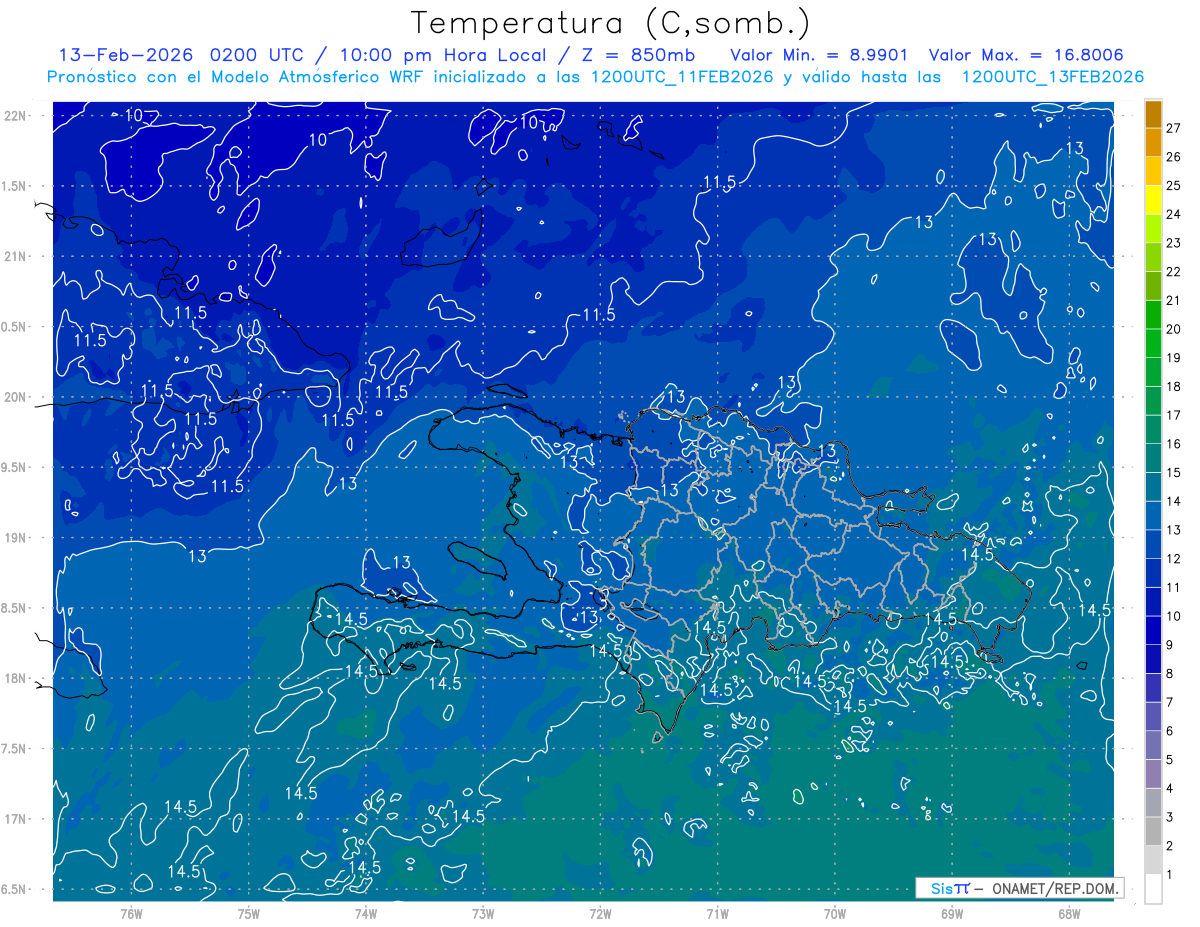Click the "20N" latitude label
This screenshot has width=1200, height=927.
(x=17, y=397)
